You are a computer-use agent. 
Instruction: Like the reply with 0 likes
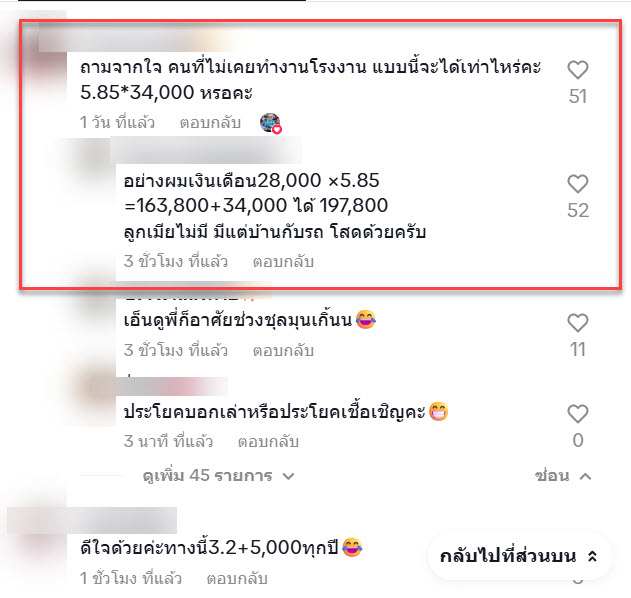578,414
